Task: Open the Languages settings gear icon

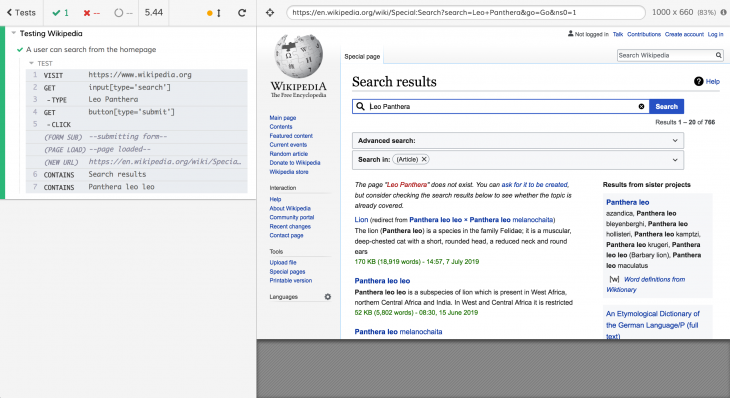Action: click(x=328, y=297)
